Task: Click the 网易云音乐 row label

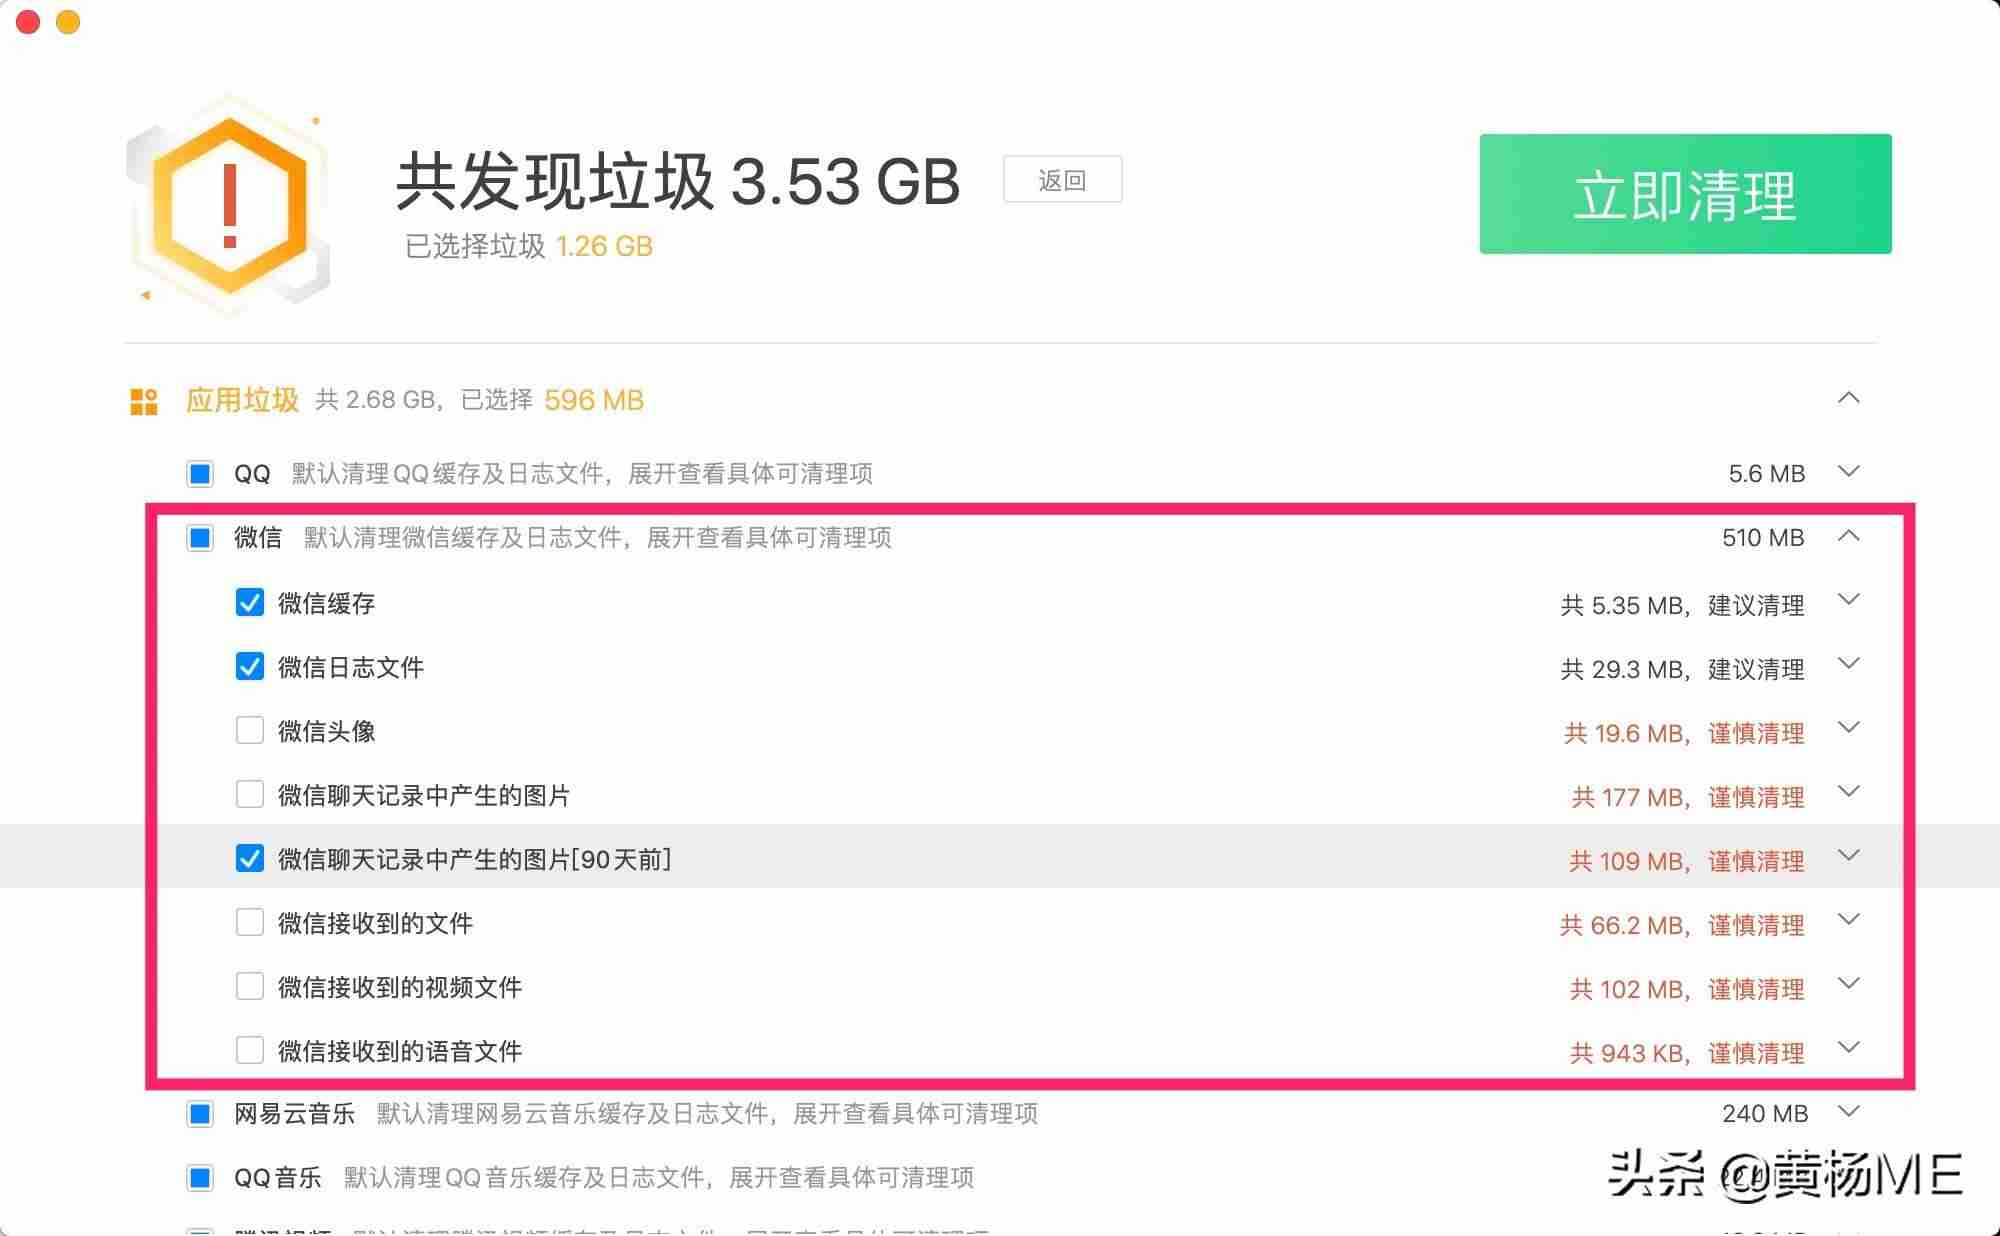Action: (x=295, y=1114)
